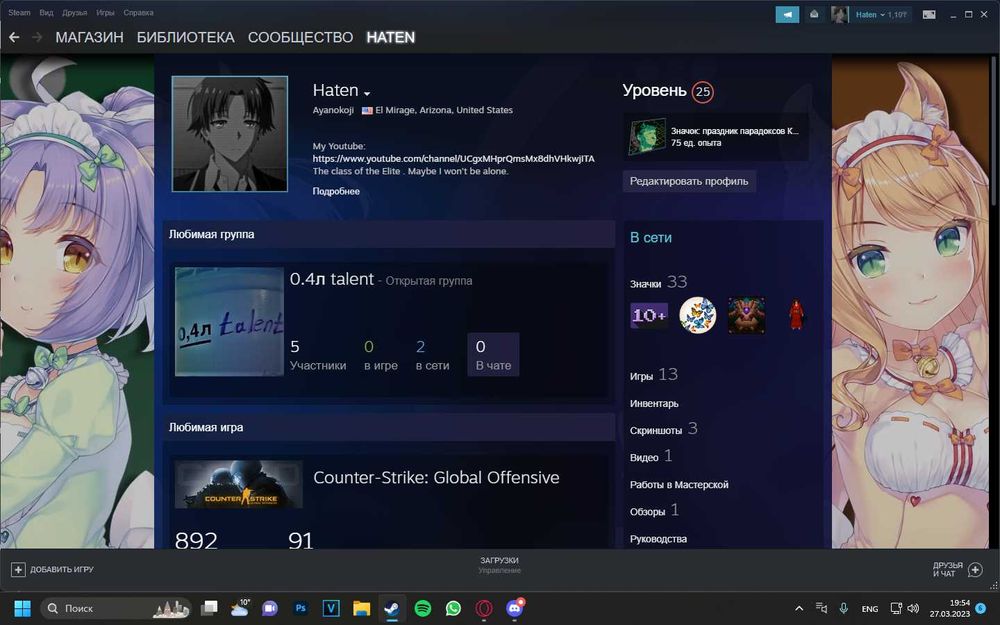This screenshot has height=625, width=1000.
Task: Click the volume speaker tray icon
Action: click(913, 608)
